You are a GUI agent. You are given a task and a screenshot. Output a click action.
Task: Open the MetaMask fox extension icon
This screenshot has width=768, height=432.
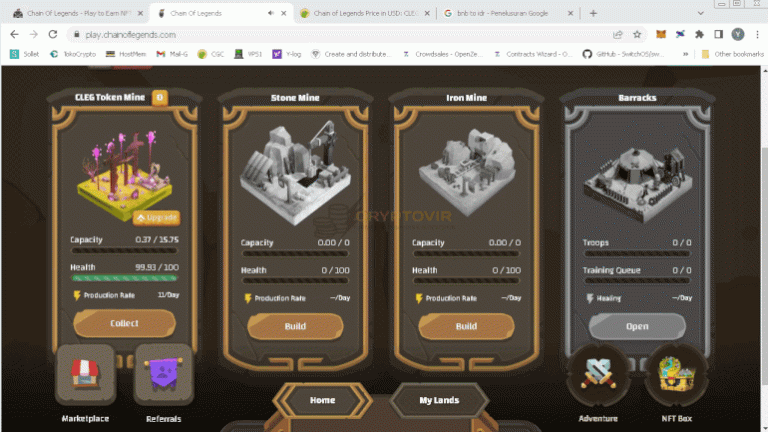tap(661, 34)
